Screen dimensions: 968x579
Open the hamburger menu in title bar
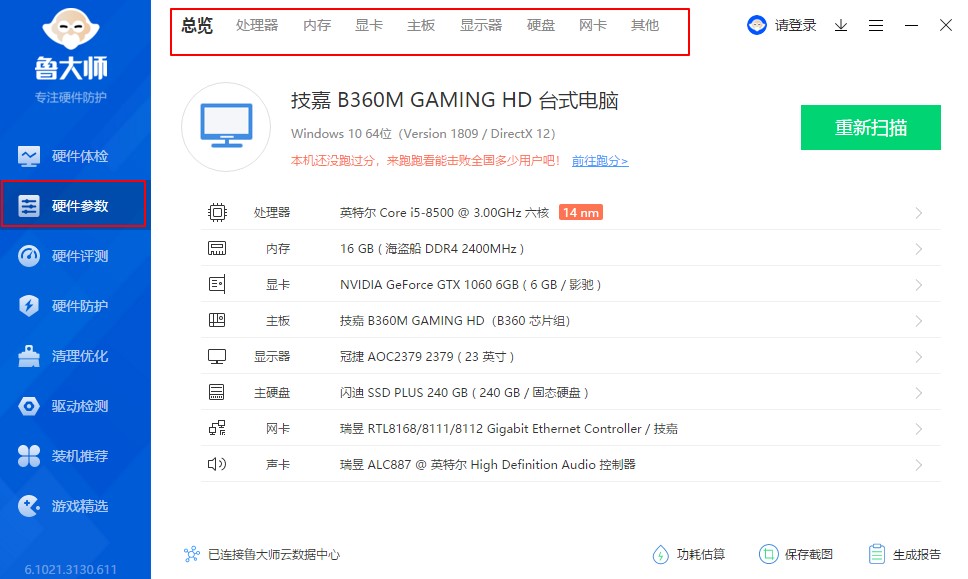click(875, 25)
